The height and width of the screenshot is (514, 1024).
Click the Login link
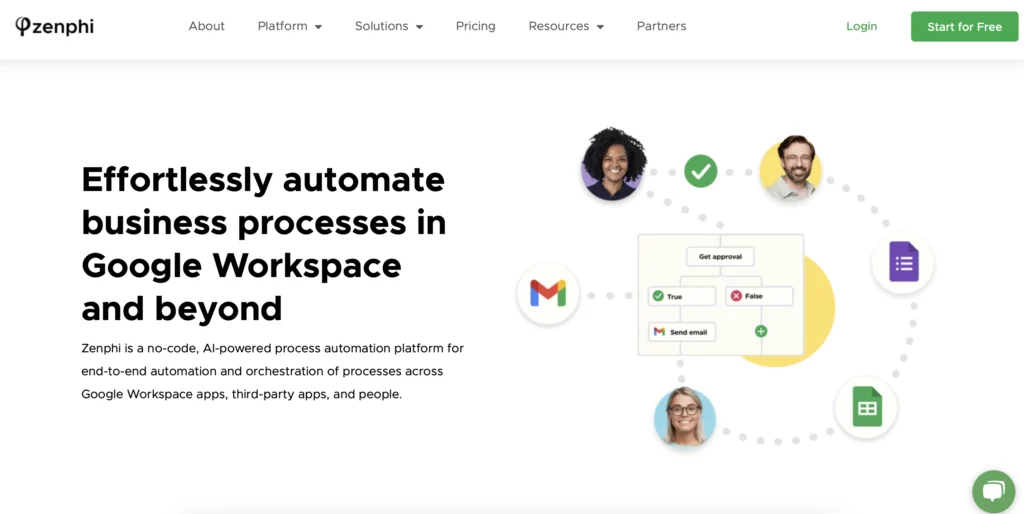(861, 26)
